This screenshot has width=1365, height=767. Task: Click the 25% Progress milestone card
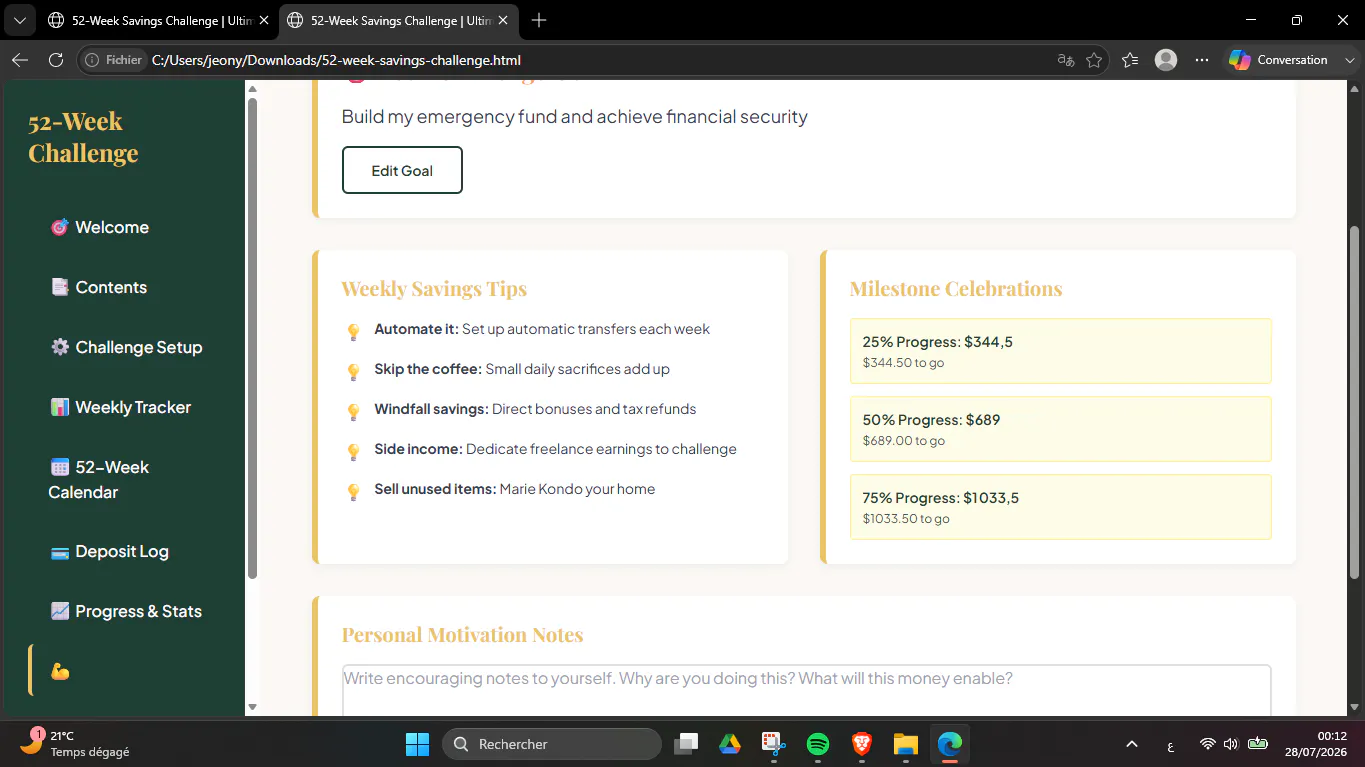tap(1060, 351)
